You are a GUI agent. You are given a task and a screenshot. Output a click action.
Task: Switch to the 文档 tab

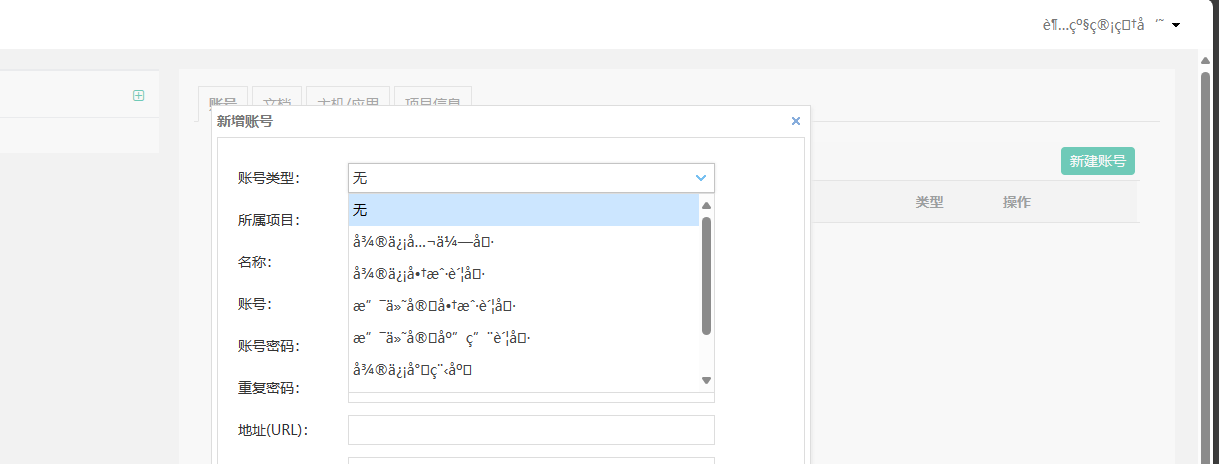277,103
